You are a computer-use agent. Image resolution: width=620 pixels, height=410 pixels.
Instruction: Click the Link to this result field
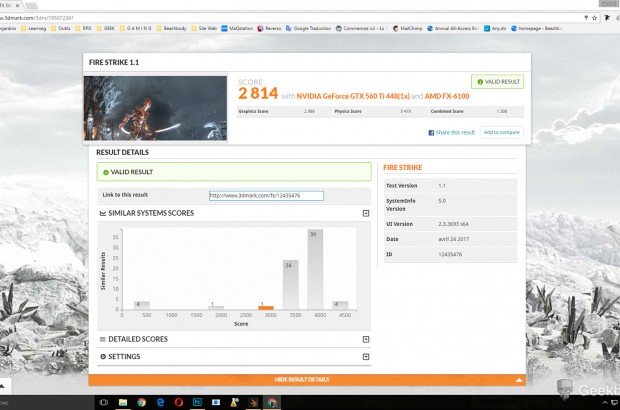point(266,195)
